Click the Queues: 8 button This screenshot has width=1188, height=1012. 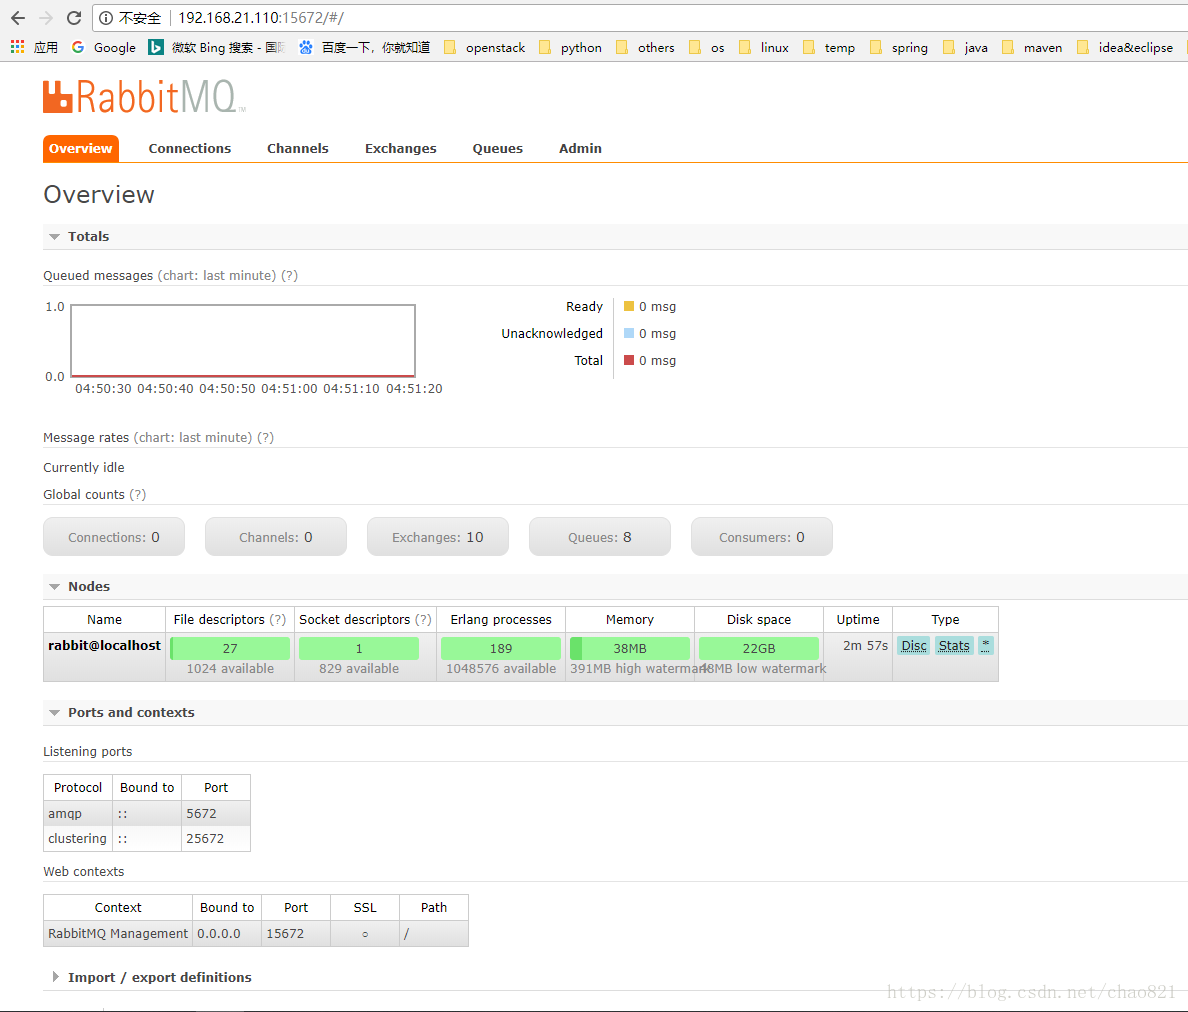pyautogui.click(x=600, y=537)
